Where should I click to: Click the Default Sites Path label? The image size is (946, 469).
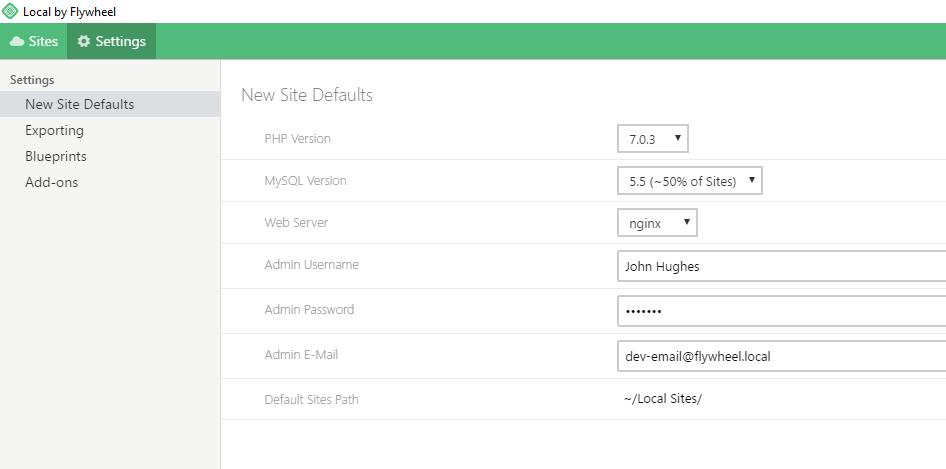(311, 399)
